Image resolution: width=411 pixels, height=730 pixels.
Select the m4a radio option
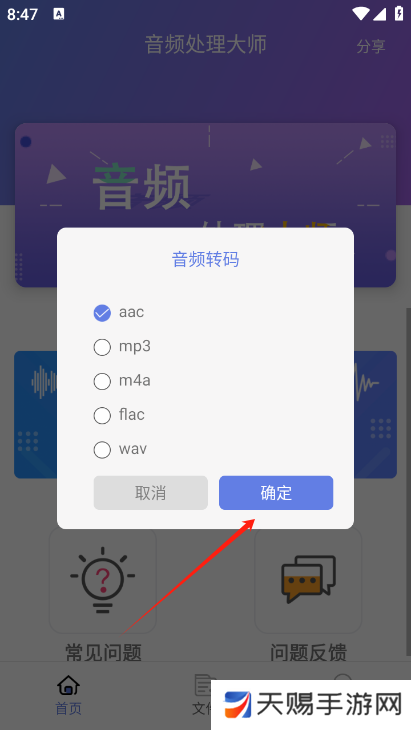[102, 381]
